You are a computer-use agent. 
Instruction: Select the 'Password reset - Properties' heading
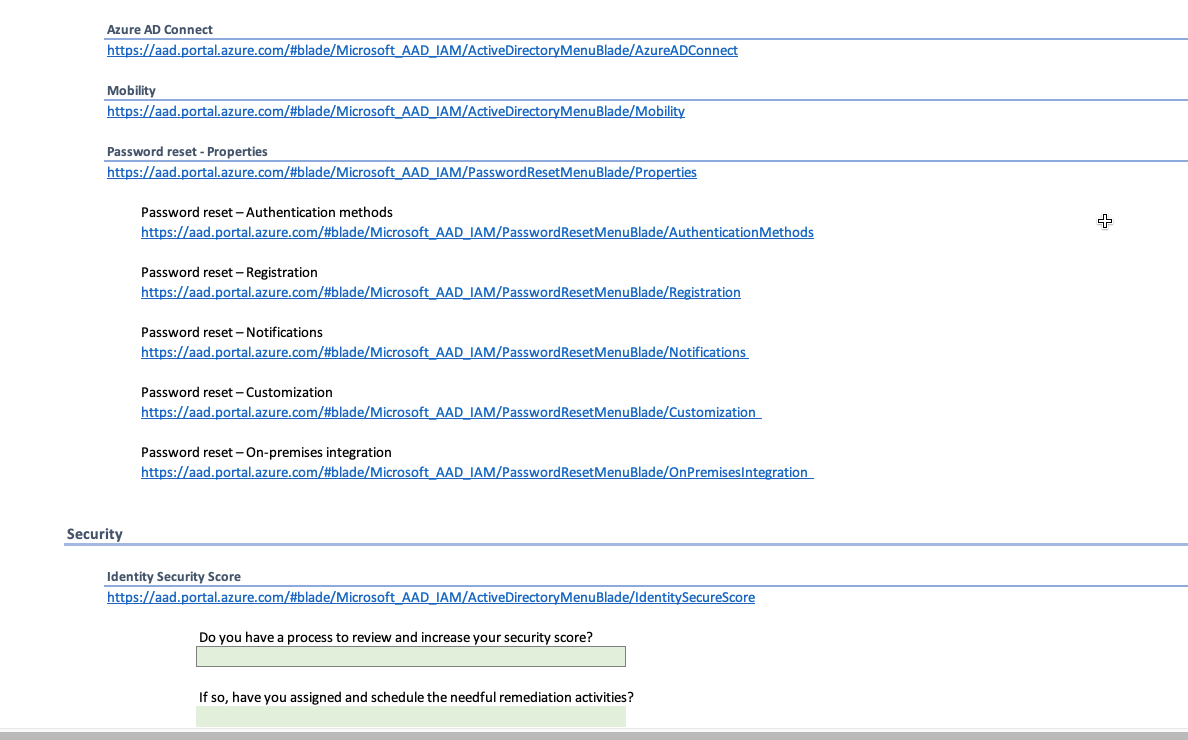coord(187,152)
